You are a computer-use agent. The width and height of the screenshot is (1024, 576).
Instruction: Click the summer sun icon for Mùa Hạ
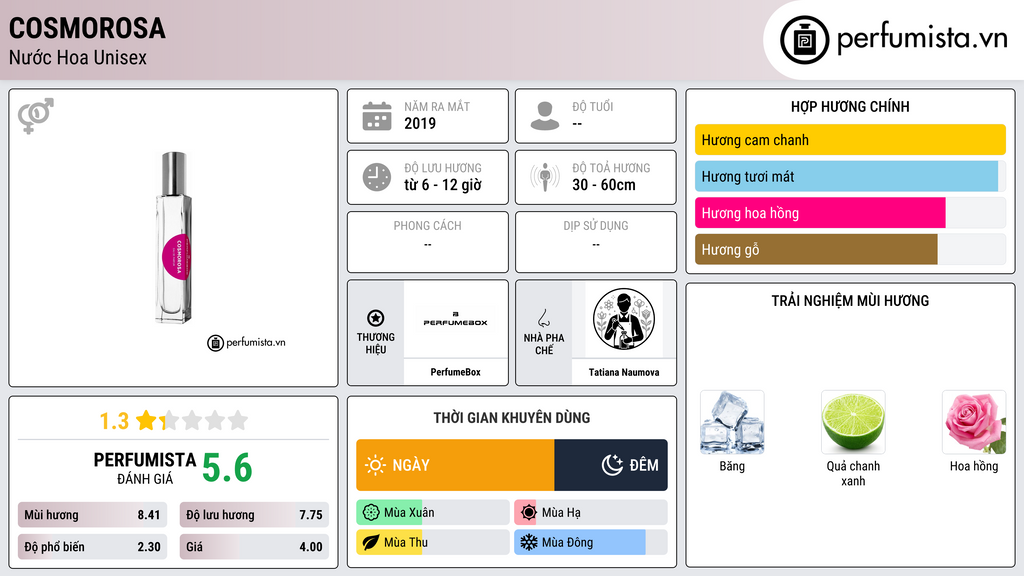pos(529,513)
